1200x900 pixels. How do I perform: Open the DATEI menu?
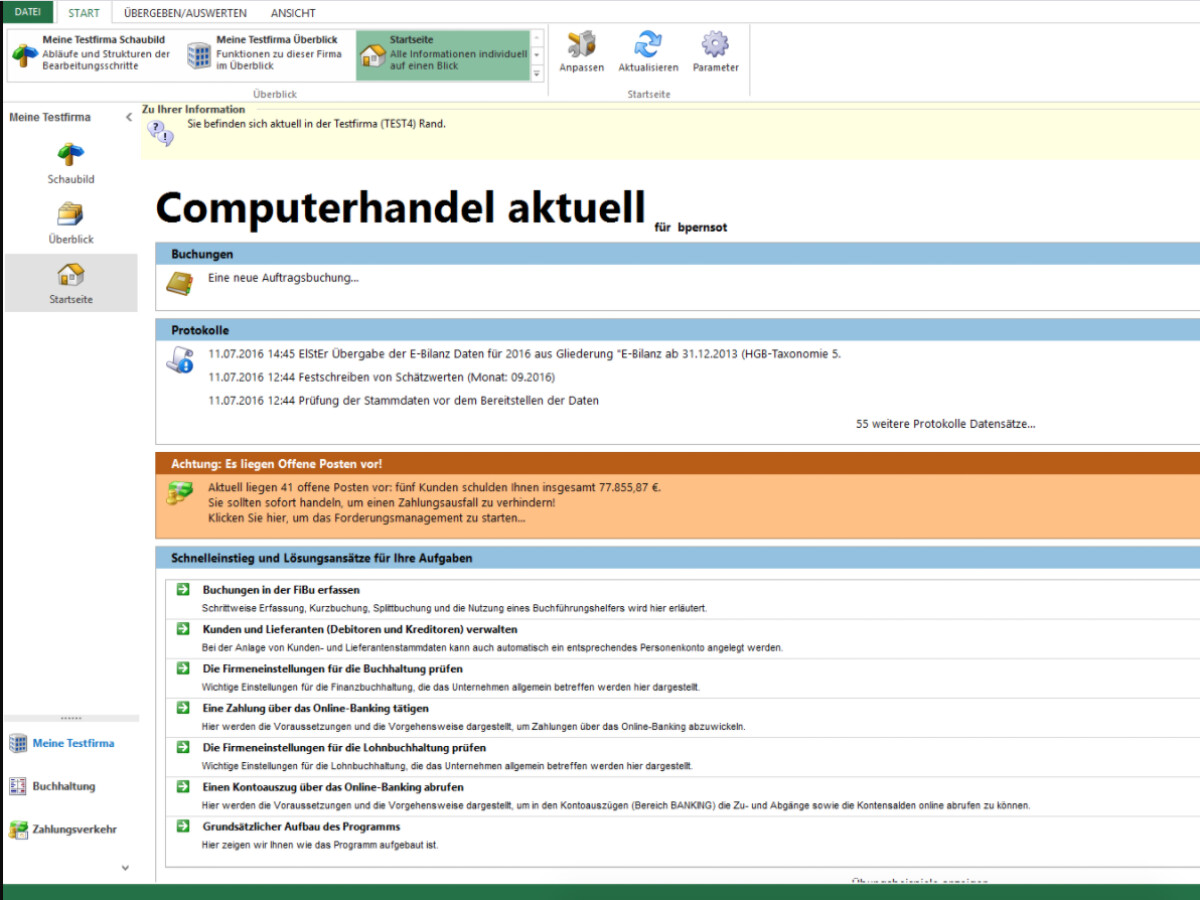(x=28, y=12)
